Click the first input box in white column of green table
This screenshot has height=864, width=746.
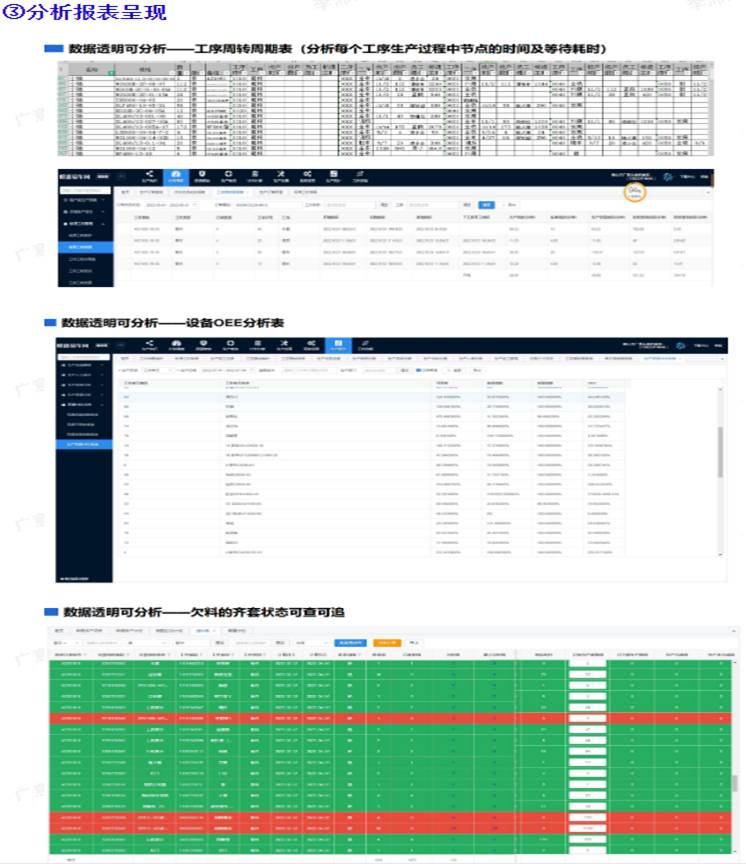(x=587, y=663)
